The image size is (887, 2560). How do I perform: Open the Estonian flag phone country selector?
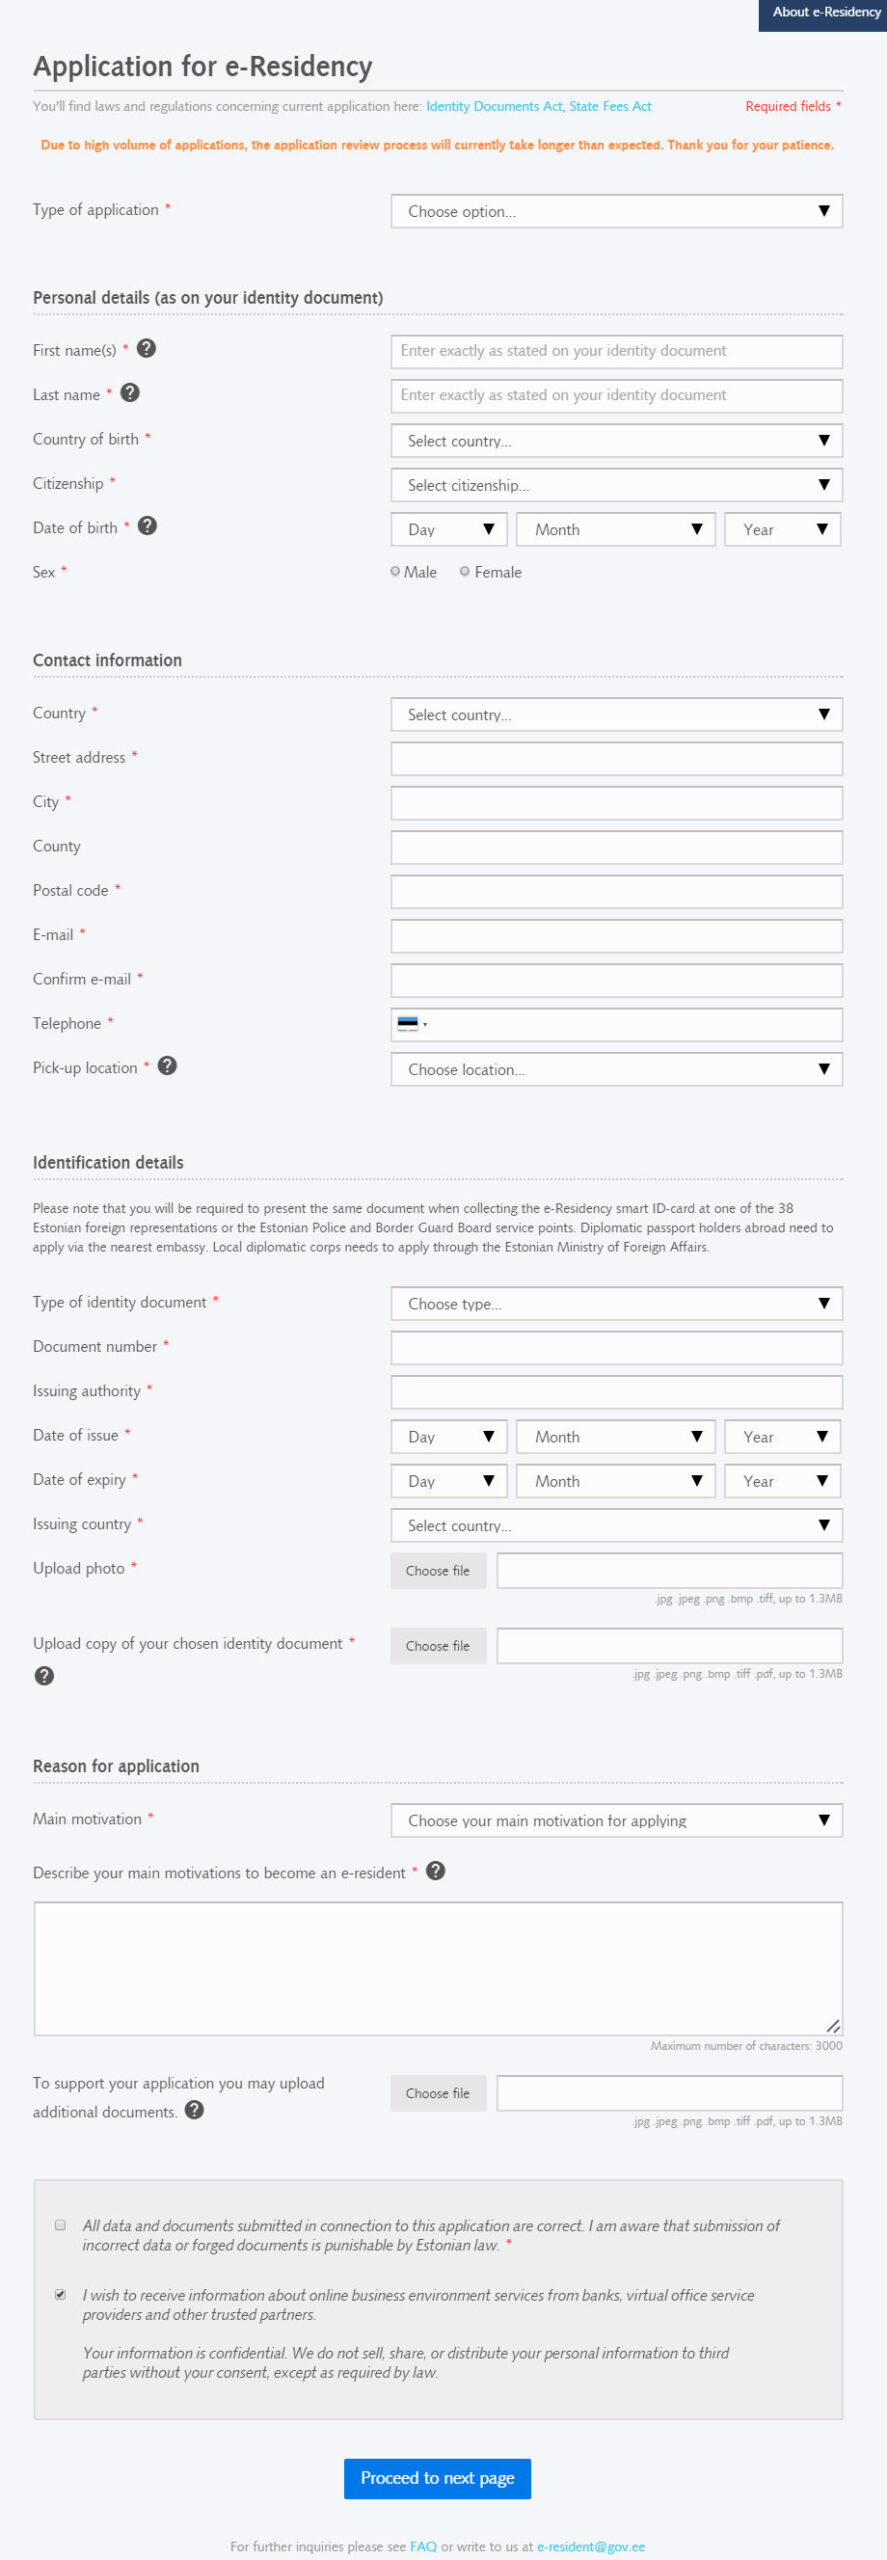(411, 1024)
